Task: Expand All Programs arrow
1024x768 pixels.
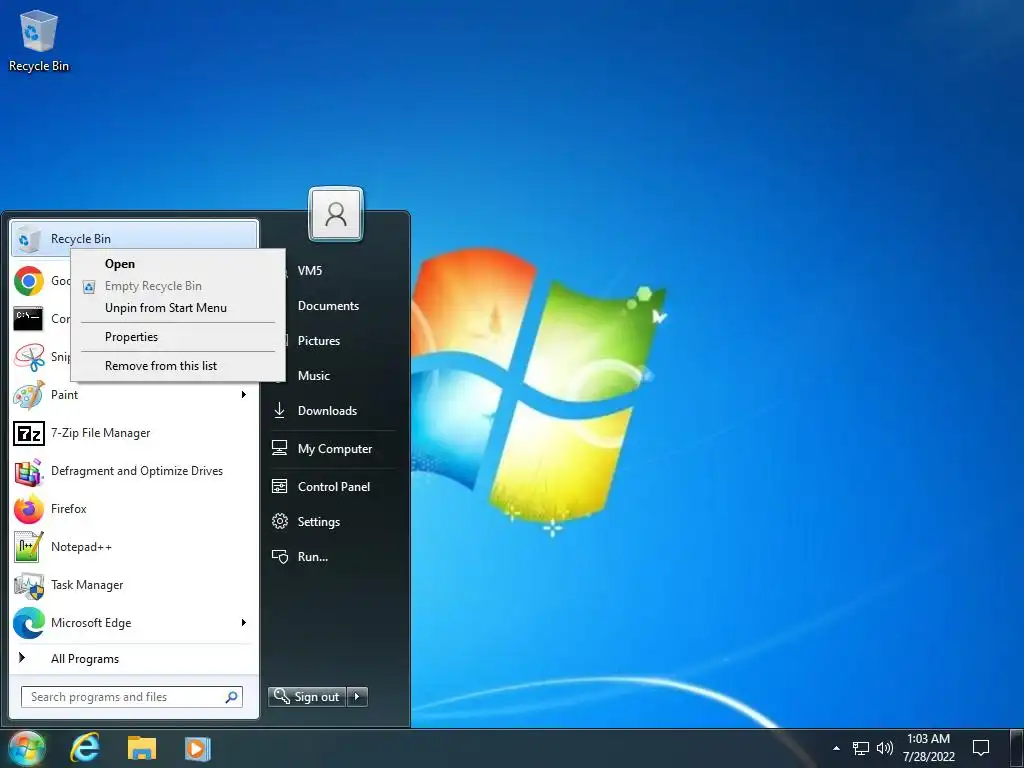Action: [22, 658]
